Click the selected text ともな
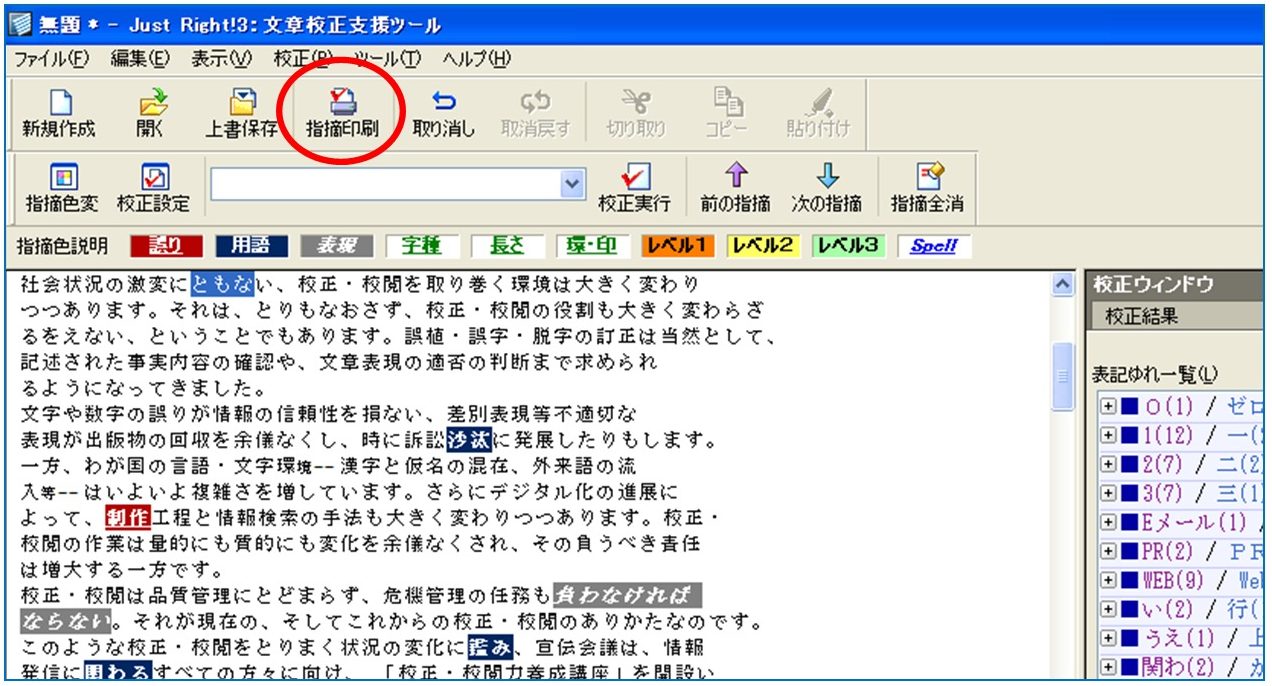 [x=221, y=284]
